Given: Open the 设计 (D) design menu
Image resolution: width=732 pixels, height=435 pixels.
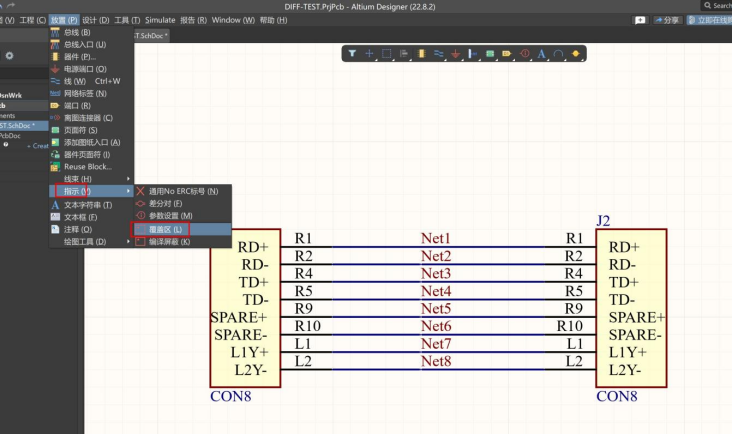Looking at the screenshot, I should [96, 20].
